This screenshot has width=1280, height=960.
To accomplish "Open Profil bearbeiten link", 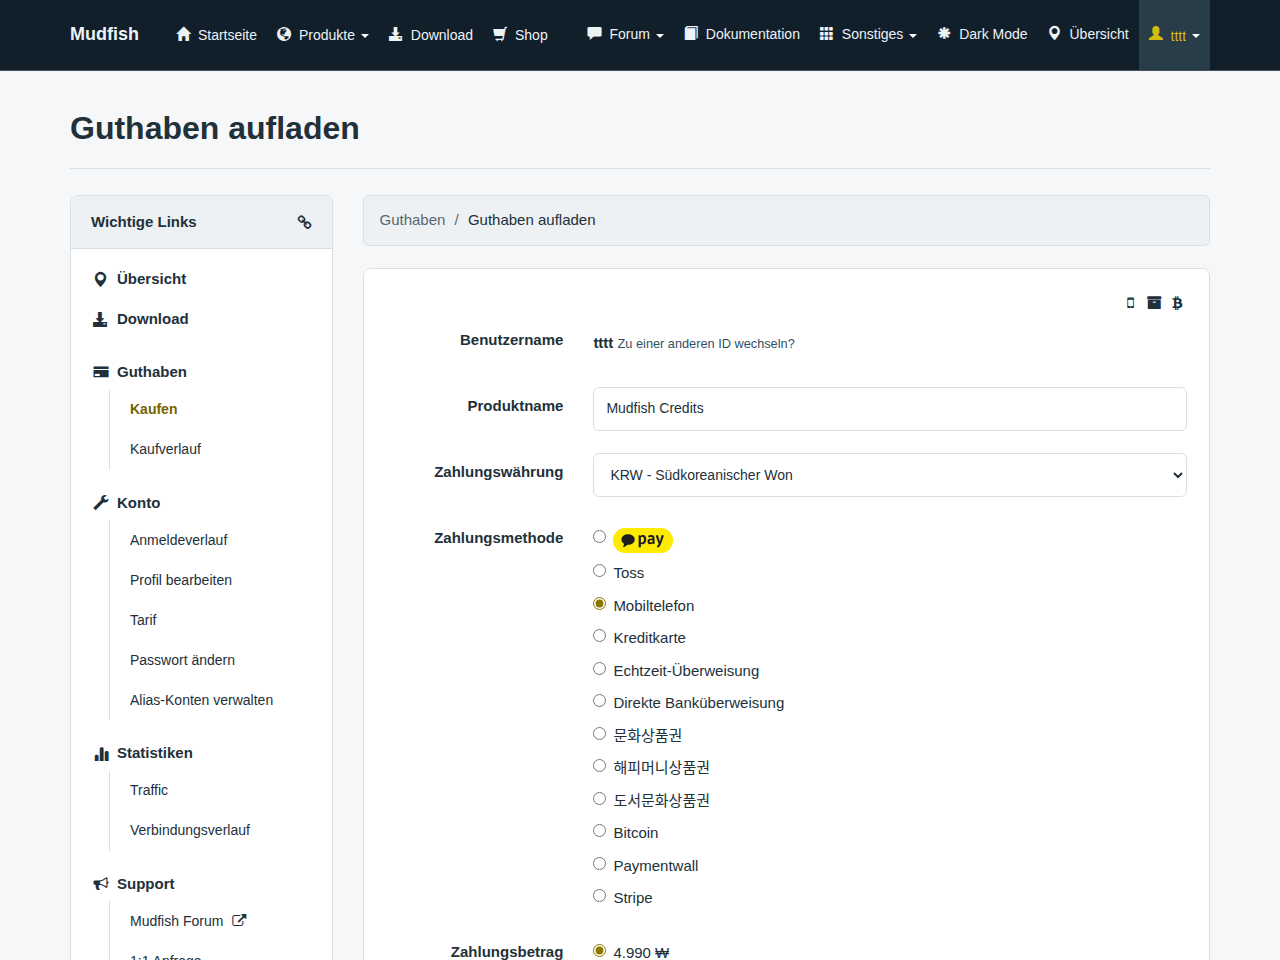I will 181,580.
